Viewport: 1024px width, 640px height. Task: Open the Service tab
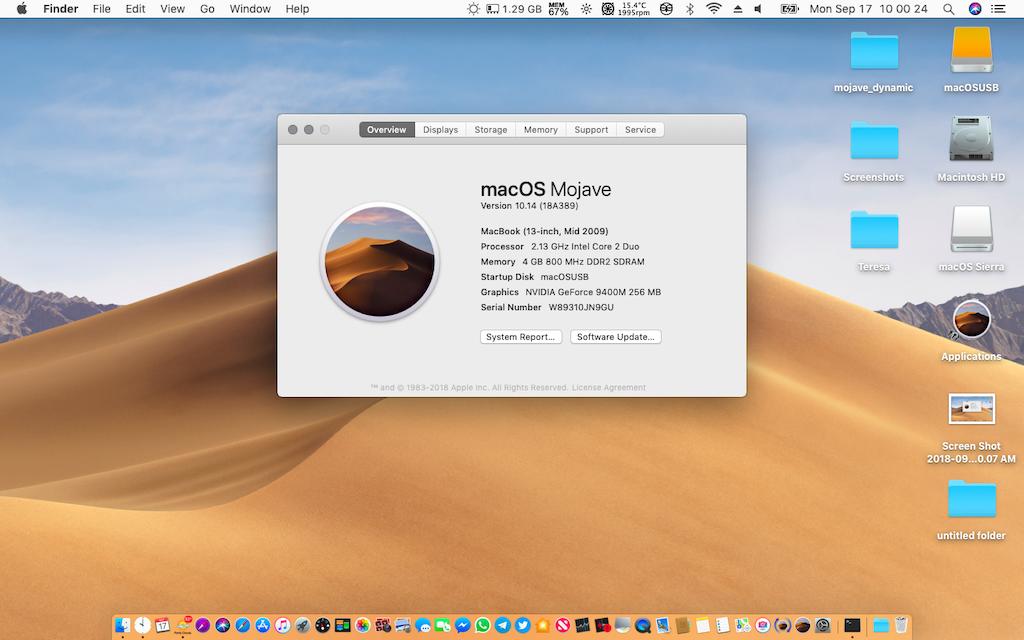tap(640, 129)
